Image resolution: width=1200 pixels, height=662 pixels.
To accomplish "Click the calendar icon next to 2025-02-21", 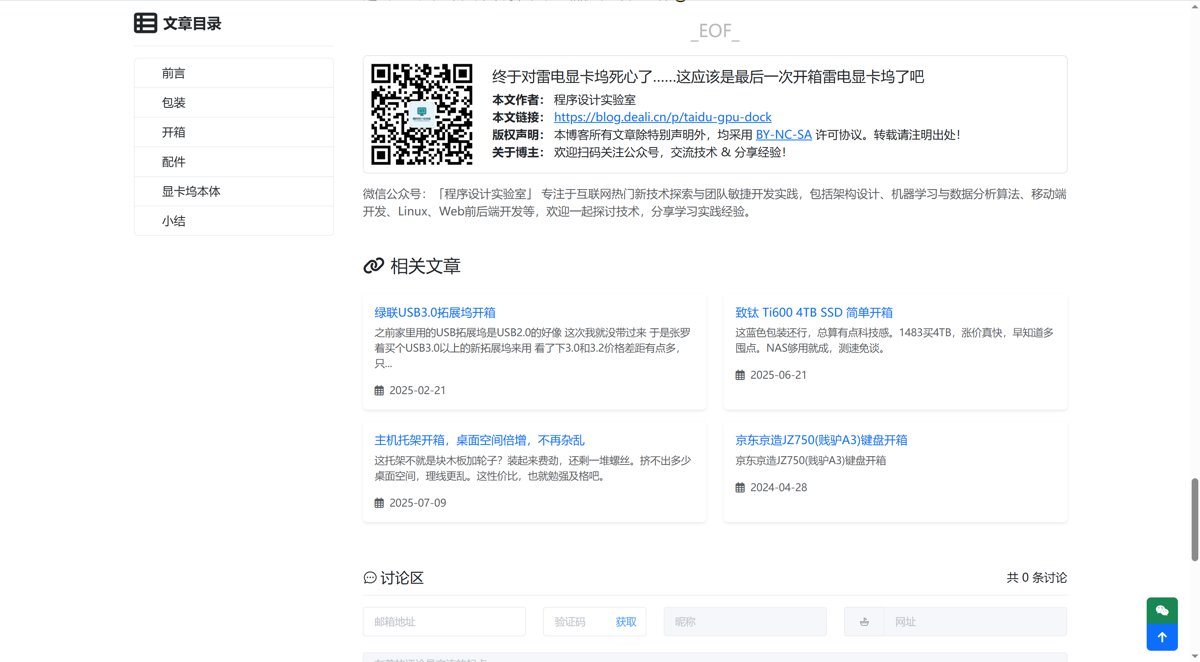I will [x=379, y=390].
